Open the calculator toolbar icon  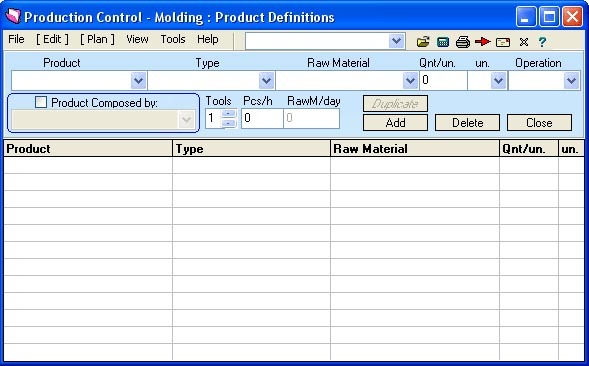443,42
